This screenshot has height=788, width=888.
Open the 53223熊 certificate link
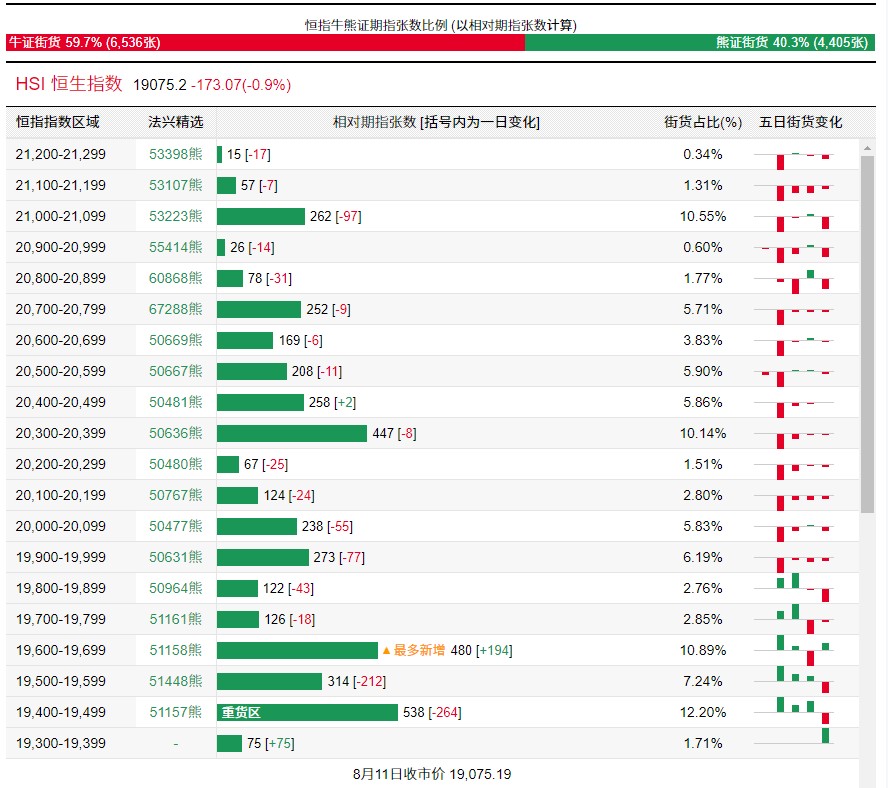tap(175, 216)
